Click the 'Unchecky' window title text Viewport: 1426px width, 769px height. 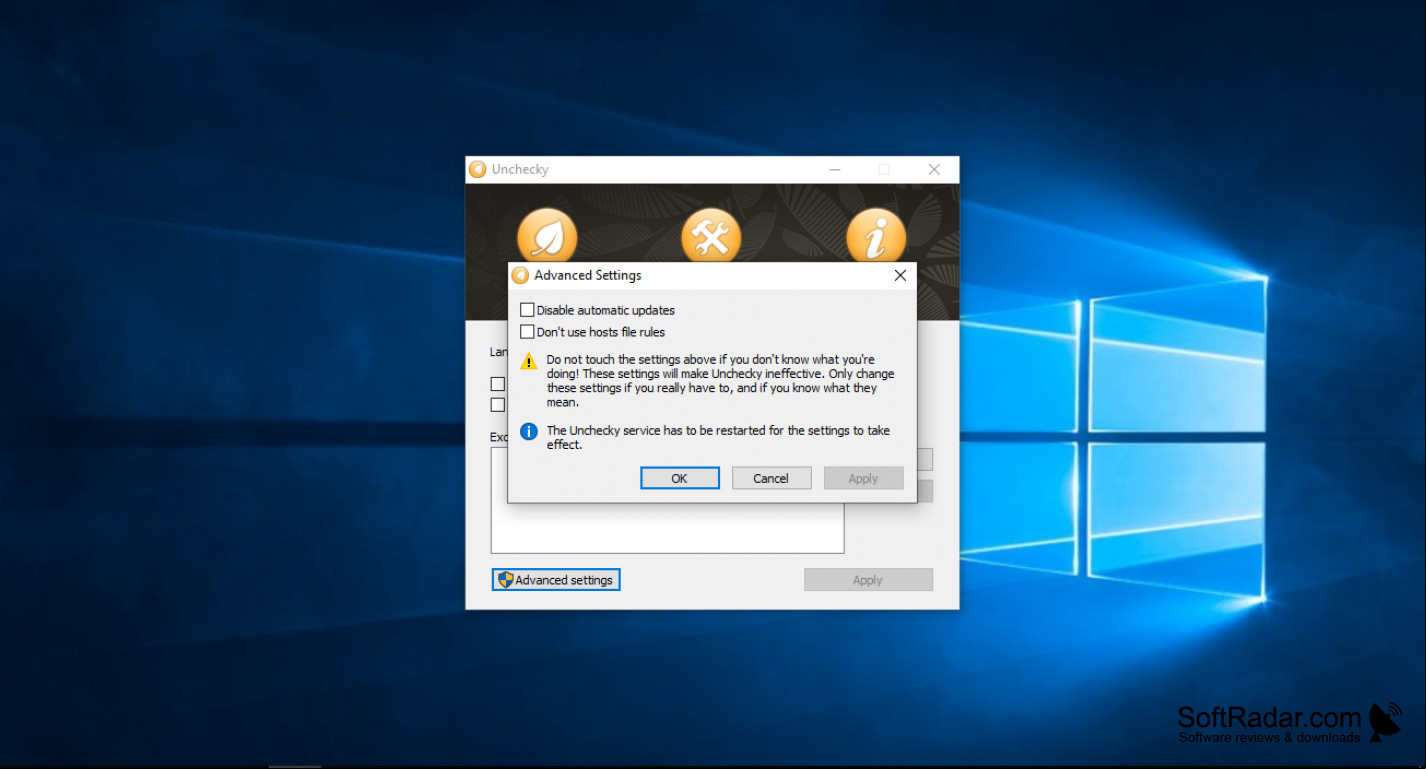click(x=520, y=169)
